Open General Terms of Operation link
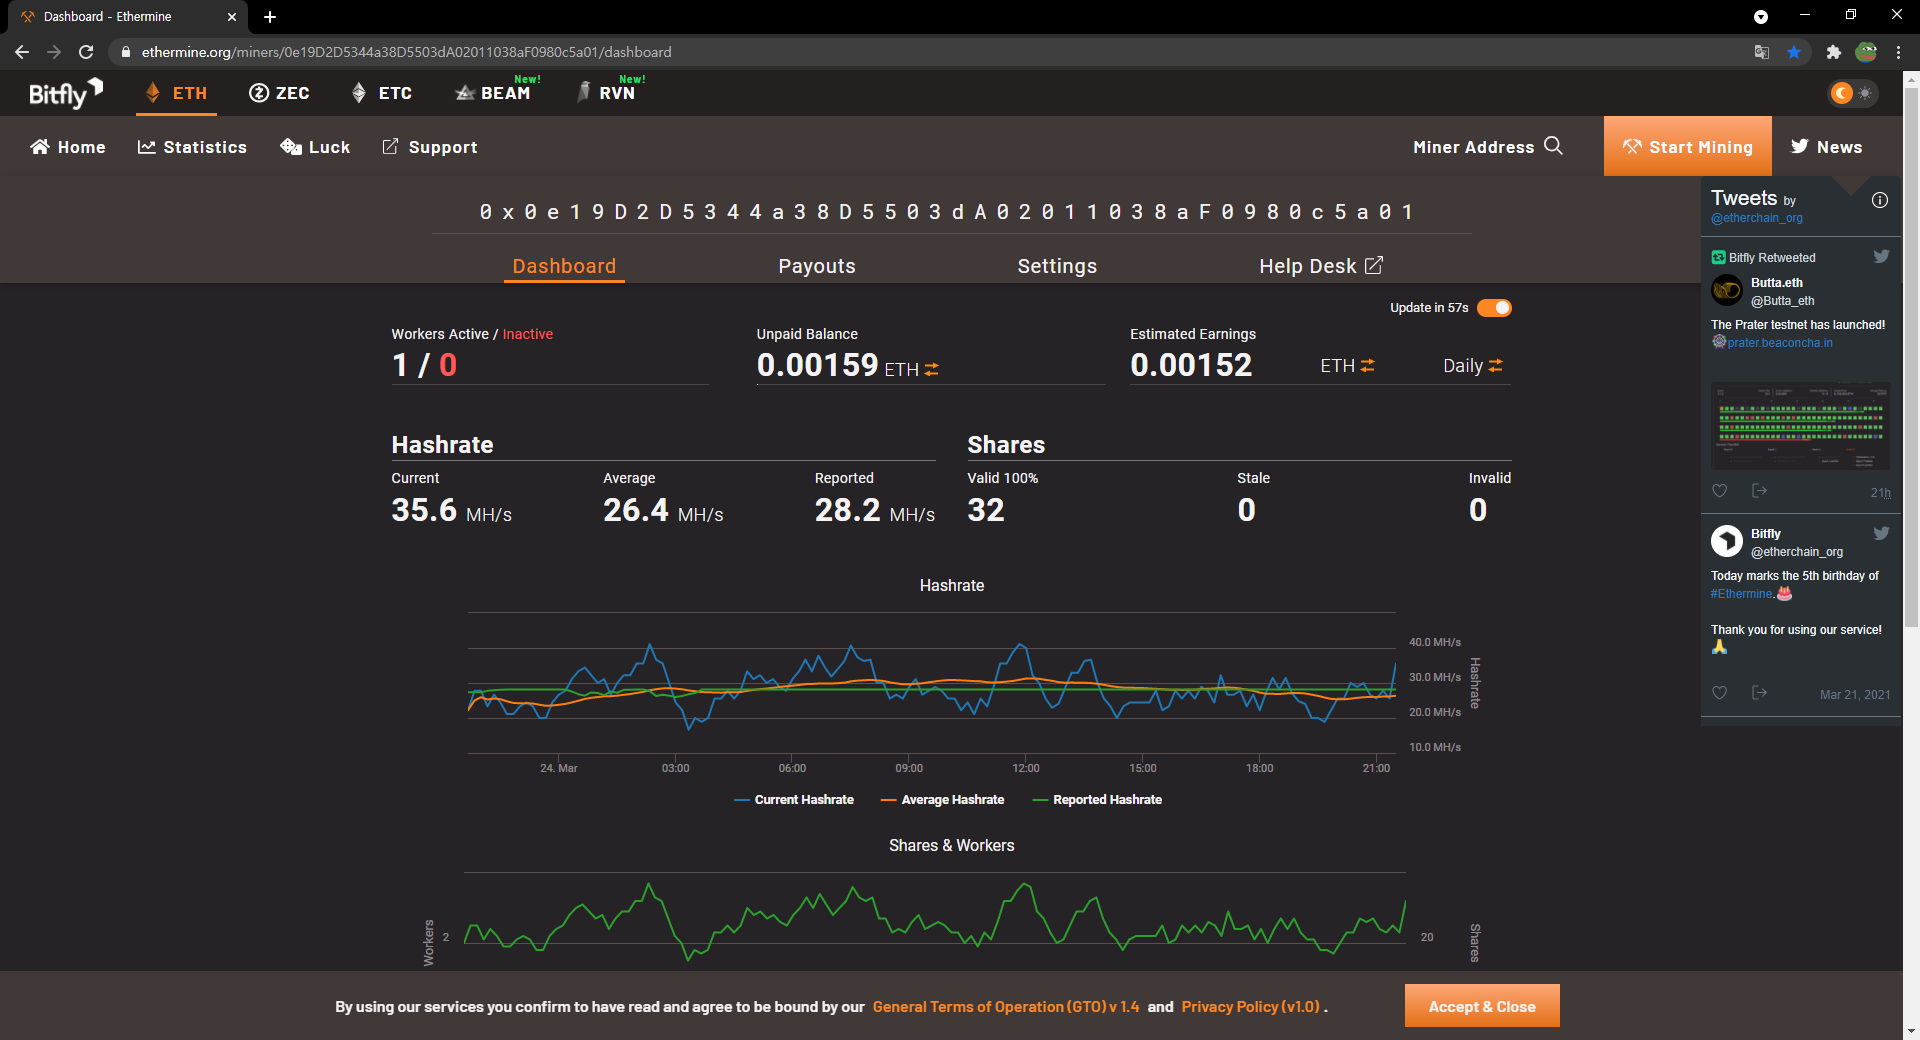The image size is (1920, 1040). pos(1006,1007)
